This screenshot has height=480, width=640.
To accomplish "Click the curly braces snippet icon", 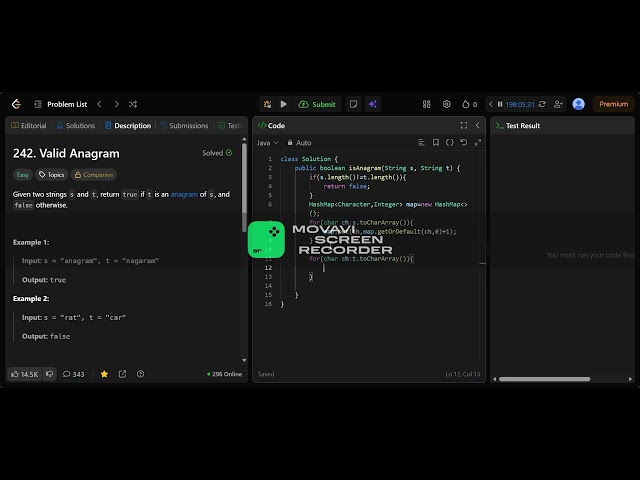I will point(449,142).
